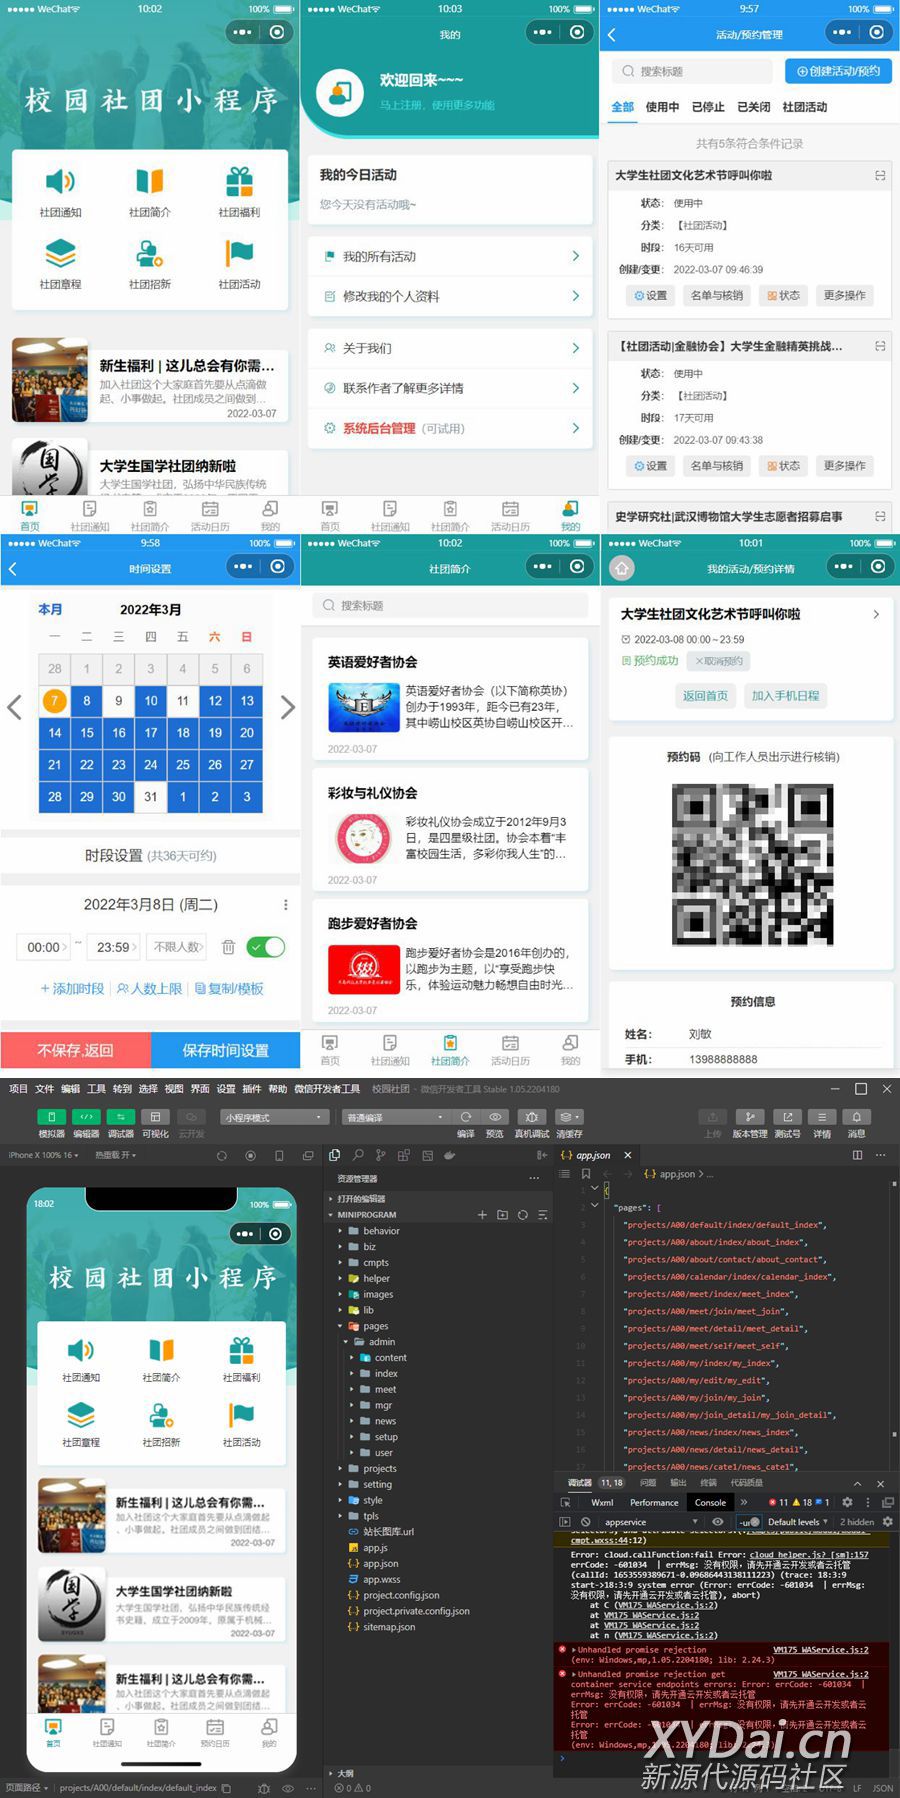Viewport: 900px width, 1798px height.
Task: Click the 清缓存 layers icon
Action: point(568,1117)
